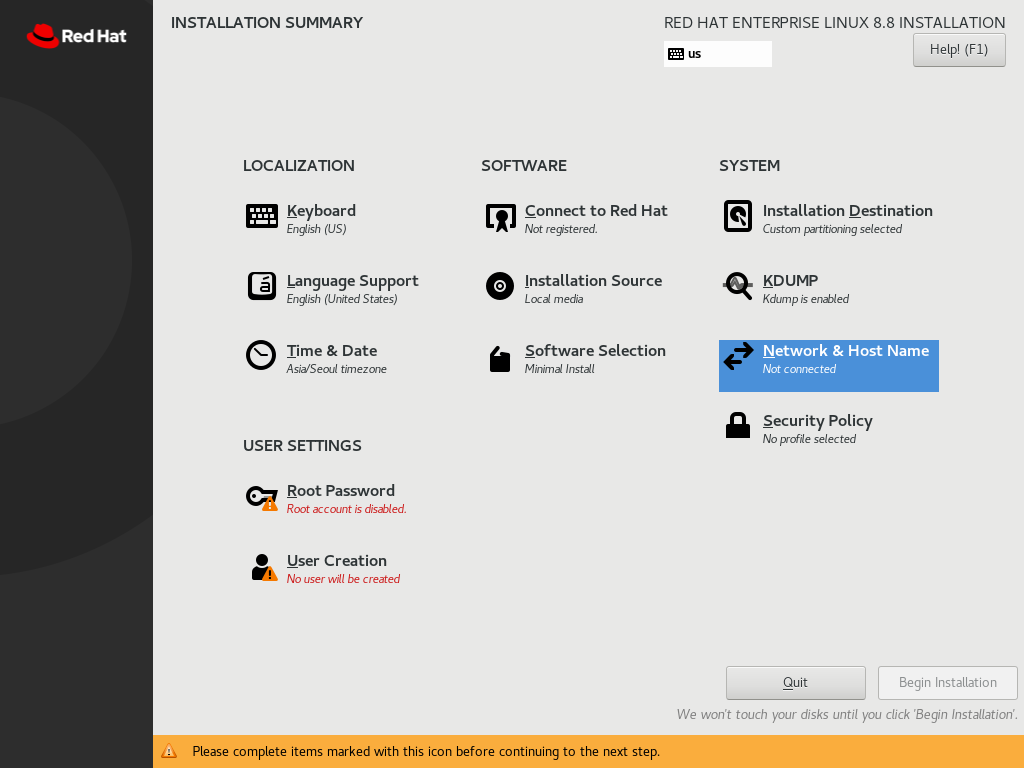Click 'No user will be created' text
The height and width of the screenshot is (768, 1024).
coord(344,579)
